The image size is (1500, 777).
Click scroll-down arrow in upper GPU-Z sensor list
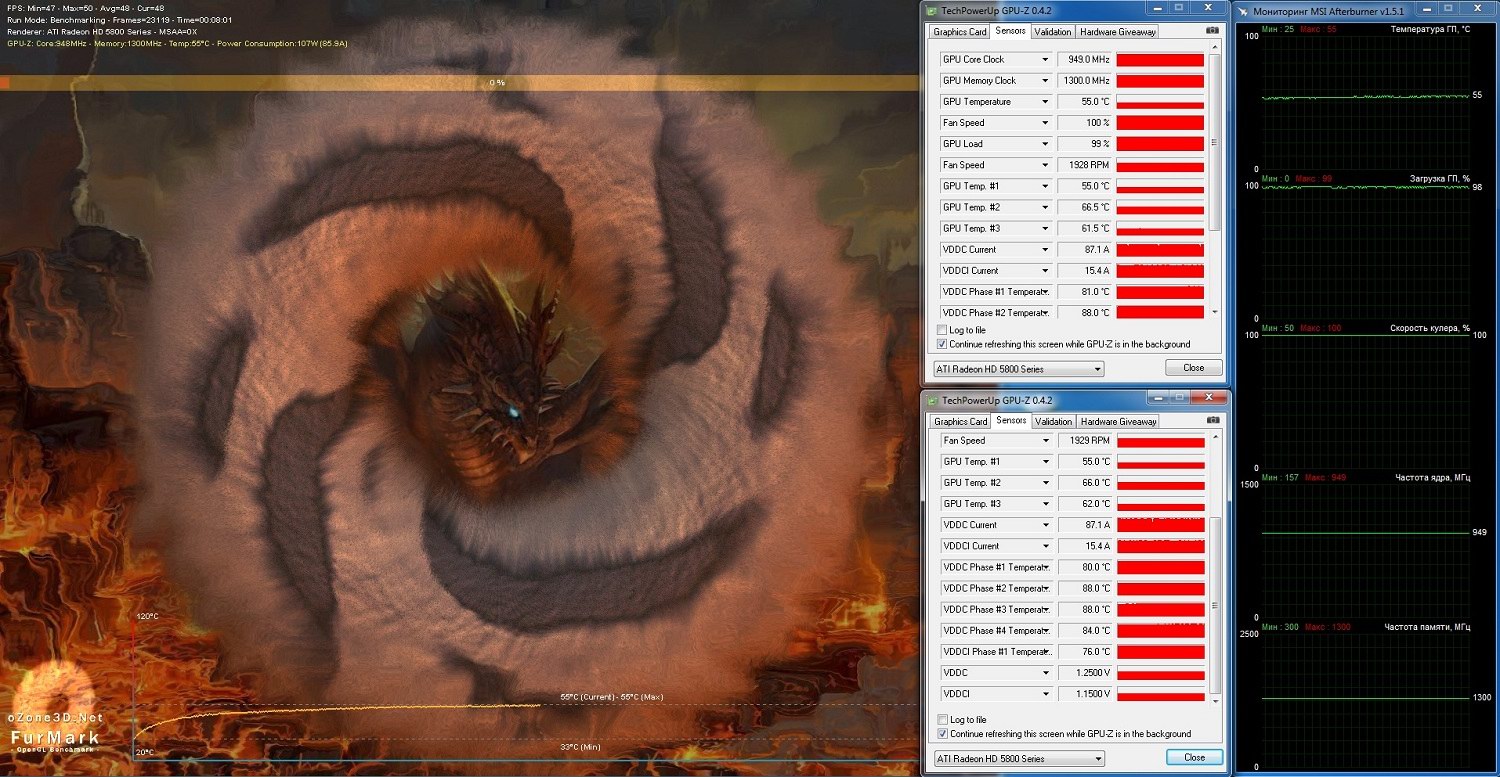[x=1215, y=313]
